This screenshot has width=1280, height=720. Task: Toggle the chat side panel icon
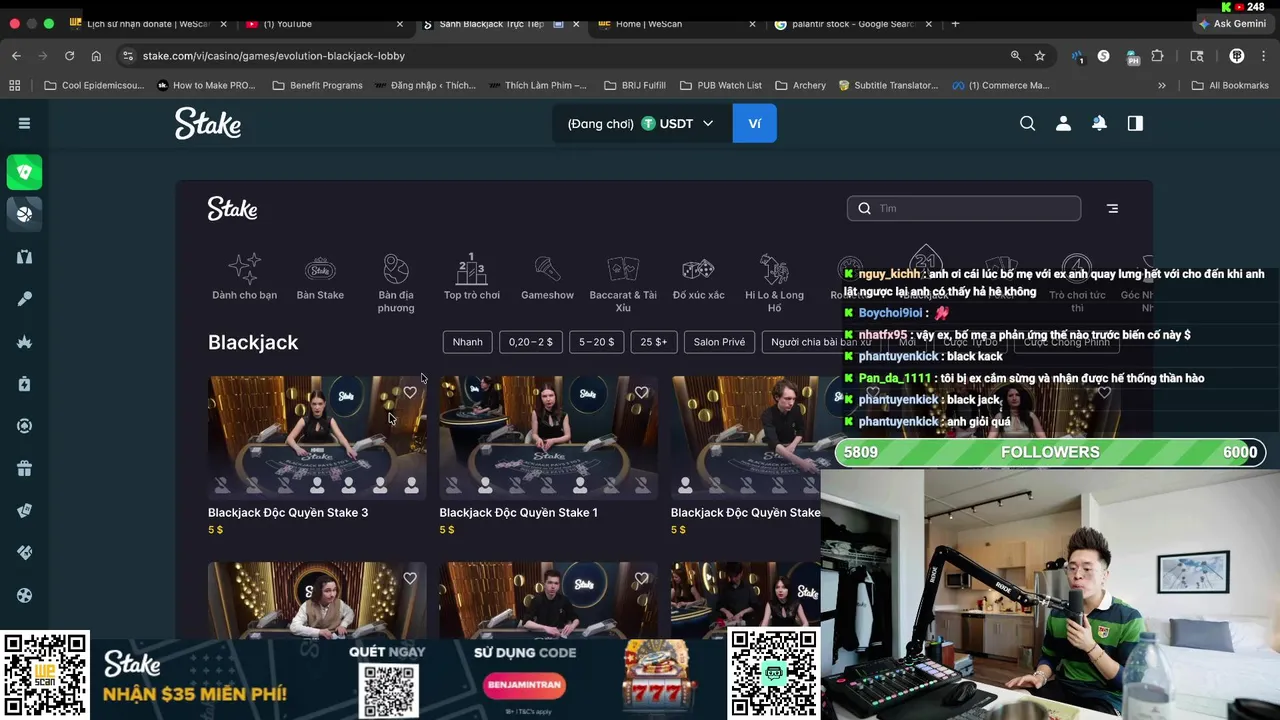coord(1135,123)
